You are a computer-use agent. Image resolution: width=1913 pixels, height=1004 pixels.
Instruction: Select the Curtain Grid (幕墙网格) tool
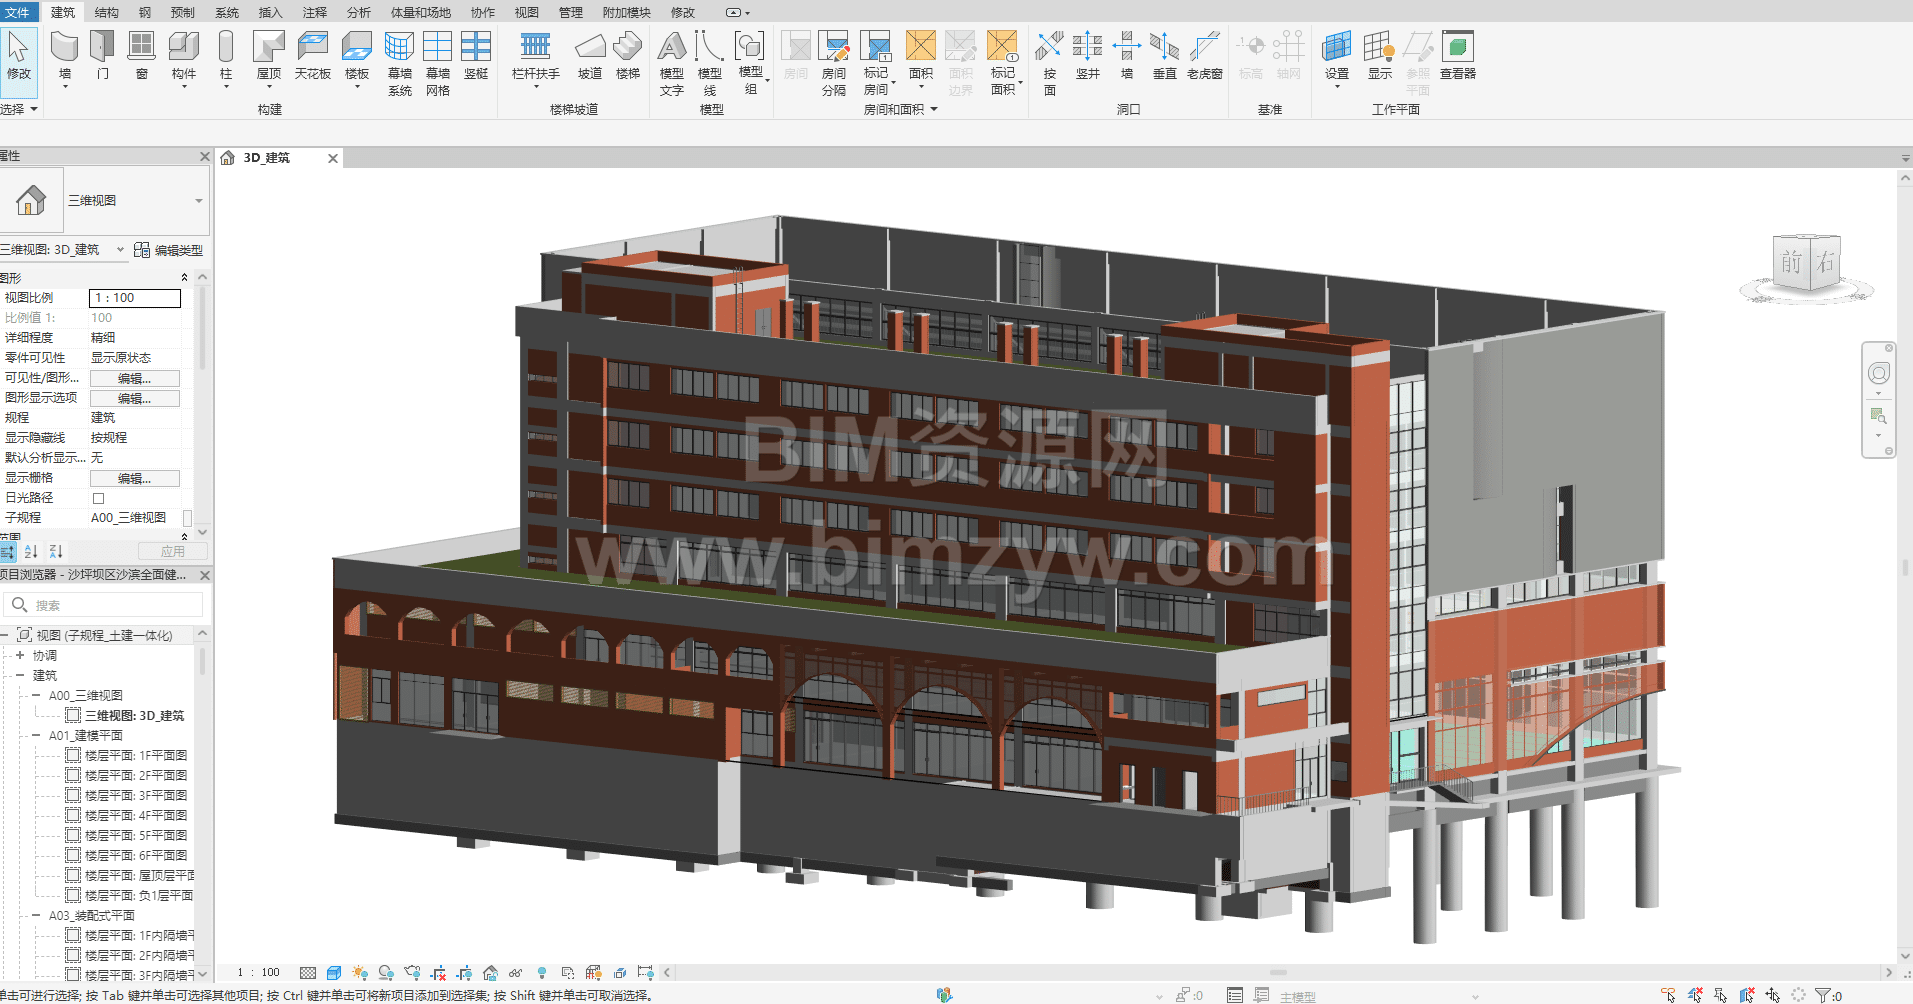pos(438,63)
